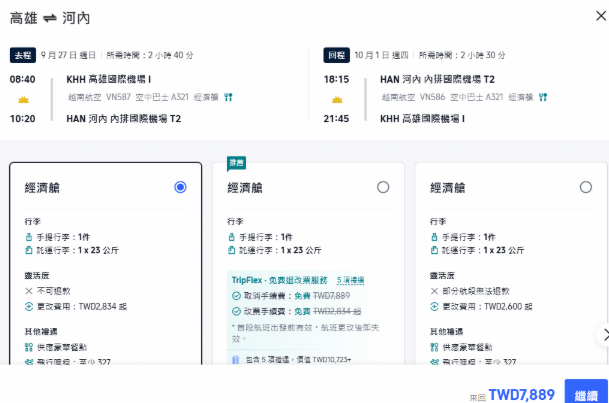Screen dimensions: 609x403
Task: Click the return trip label badge
Action: [336, 55]
